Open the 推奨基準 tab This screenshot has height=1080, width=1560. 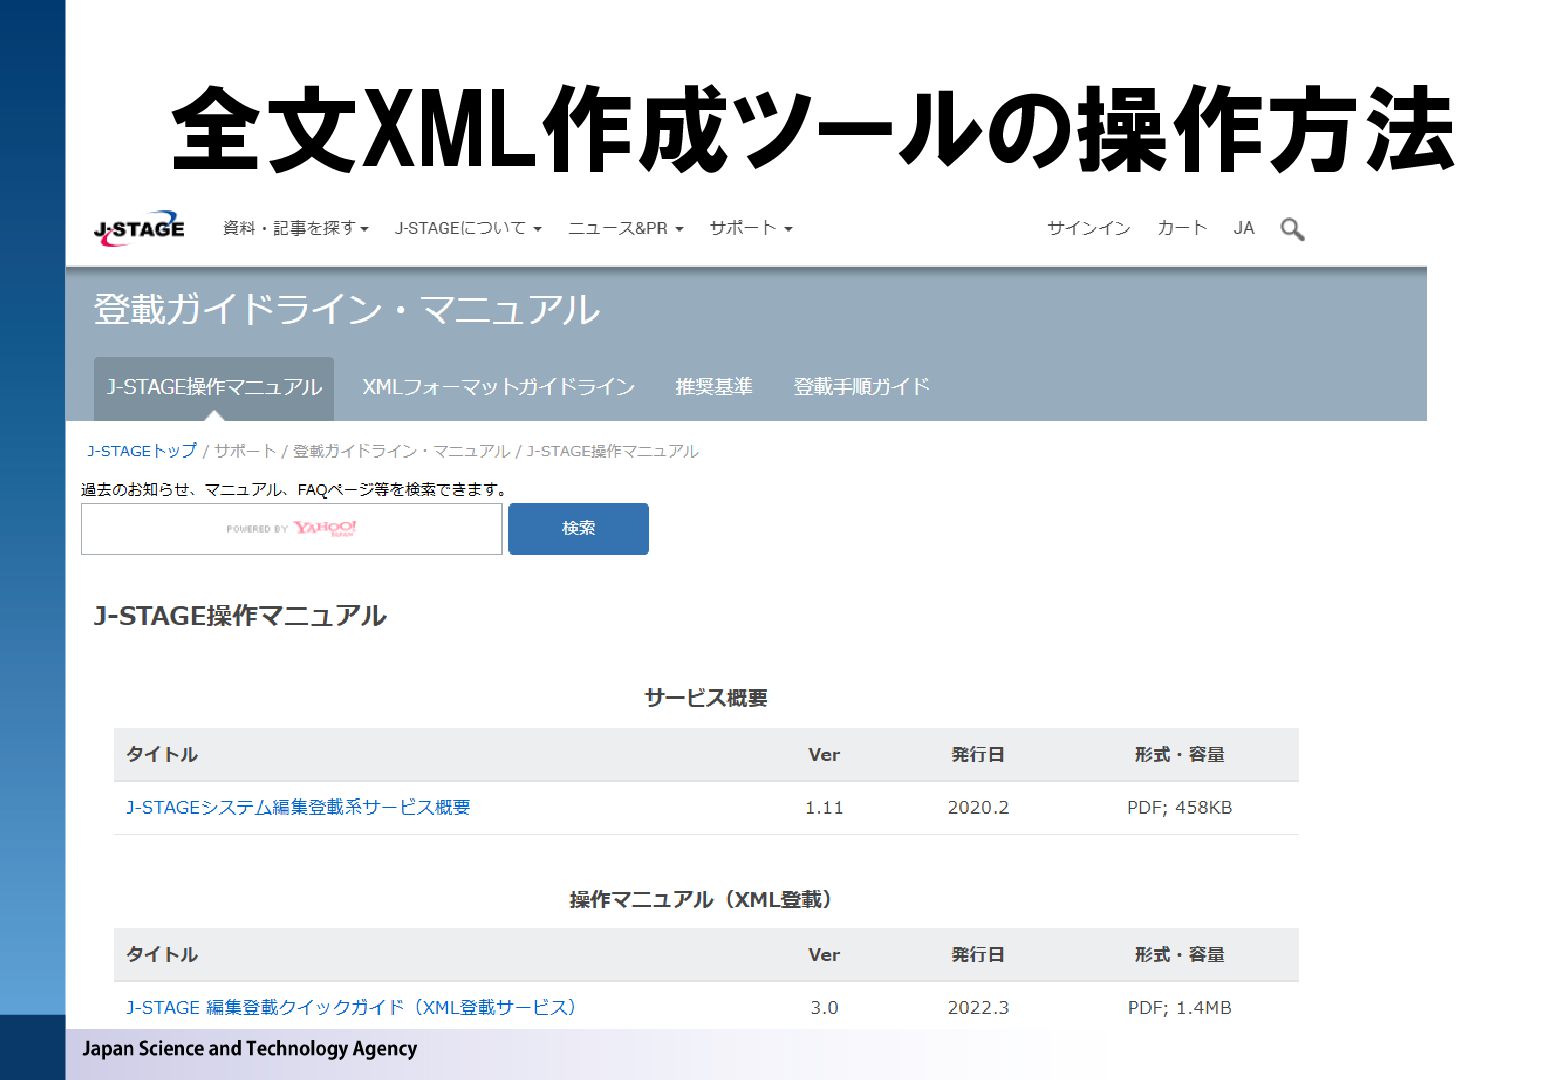click(714, 387)
